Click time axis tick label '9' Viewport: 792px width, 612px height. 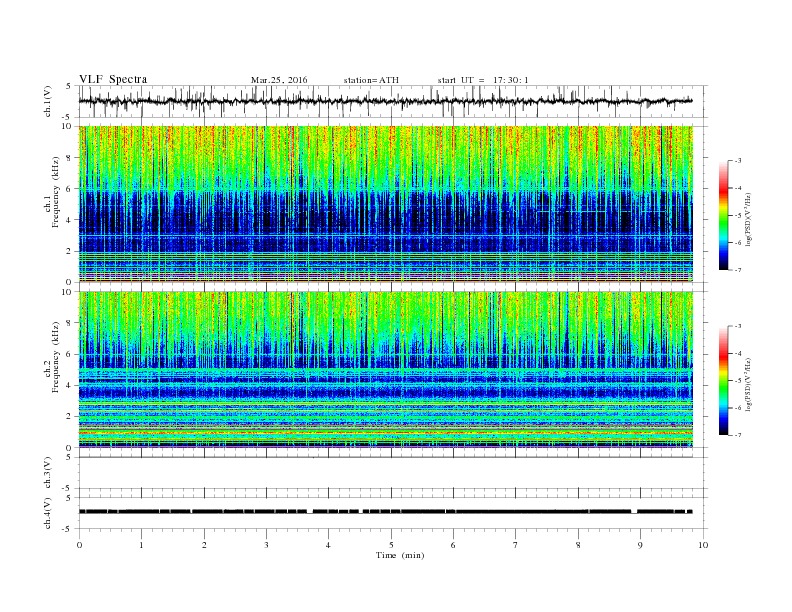(640, 545)
